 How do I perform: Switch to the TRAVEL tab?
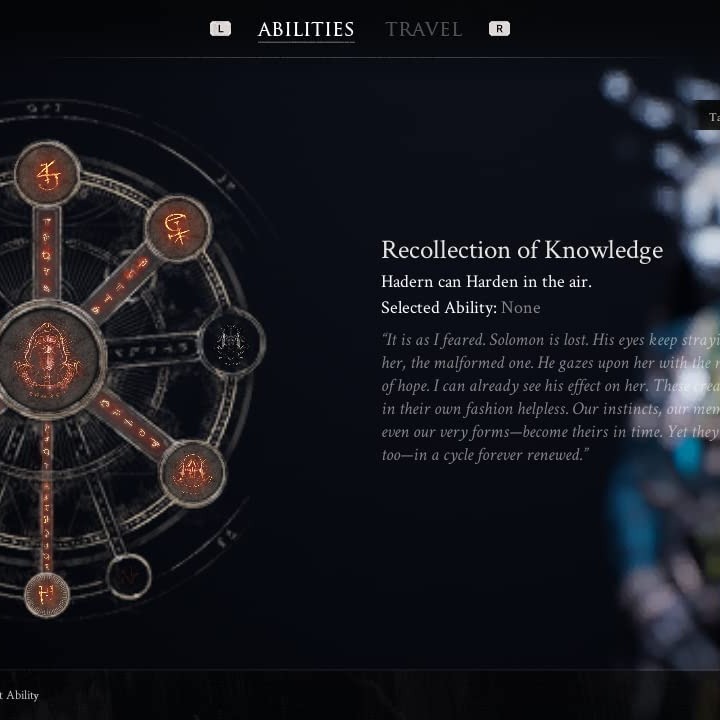tap(423, 29)
